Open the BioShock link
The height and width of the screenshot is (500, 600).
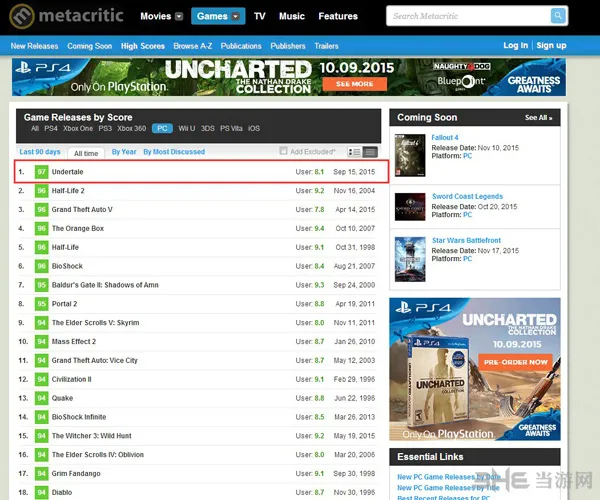(67, 266)
